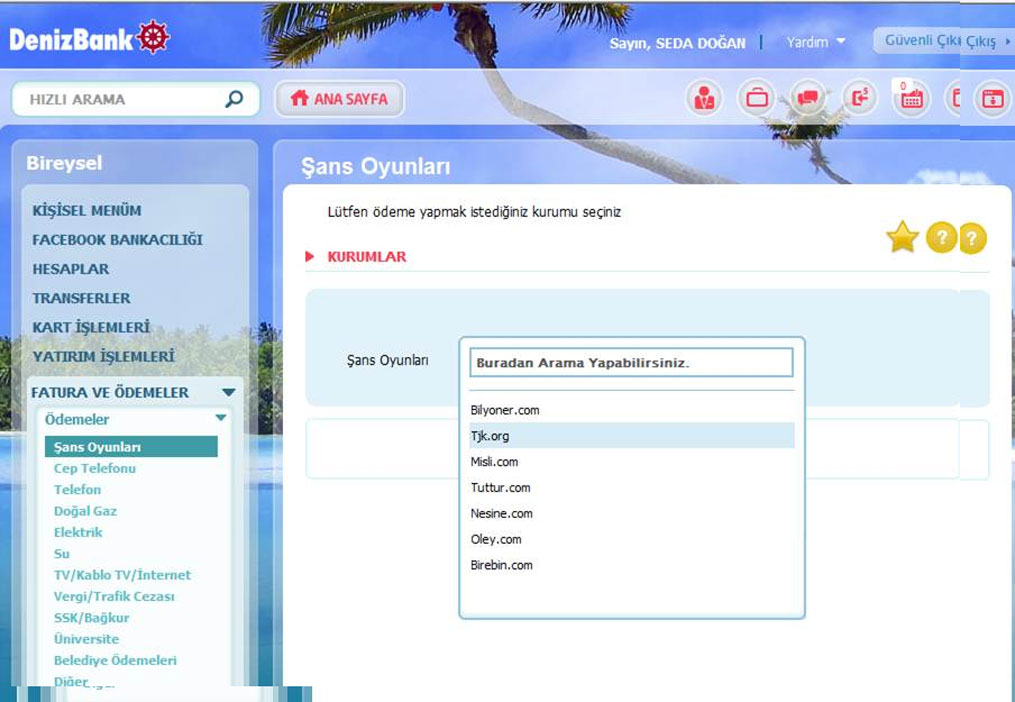Collapse the FATURA VE ÖDEMELER arrow
Viewport: 1015px width, 702px height.
coord(229,392)
